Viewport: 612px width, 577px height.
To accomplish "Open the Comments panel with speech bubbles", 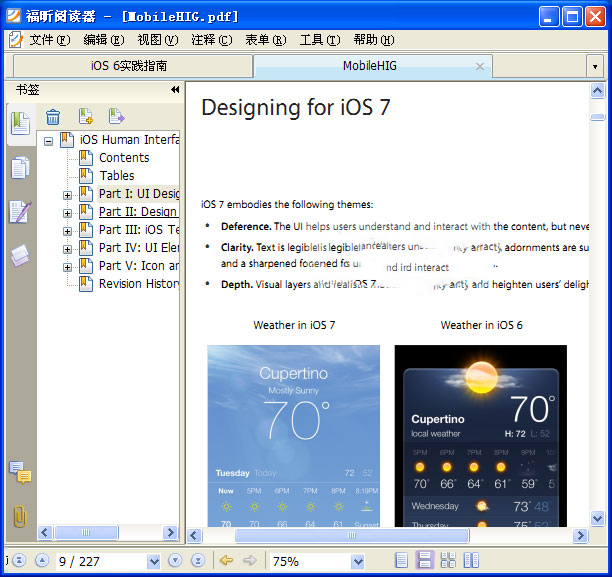I will pos(19,472).
